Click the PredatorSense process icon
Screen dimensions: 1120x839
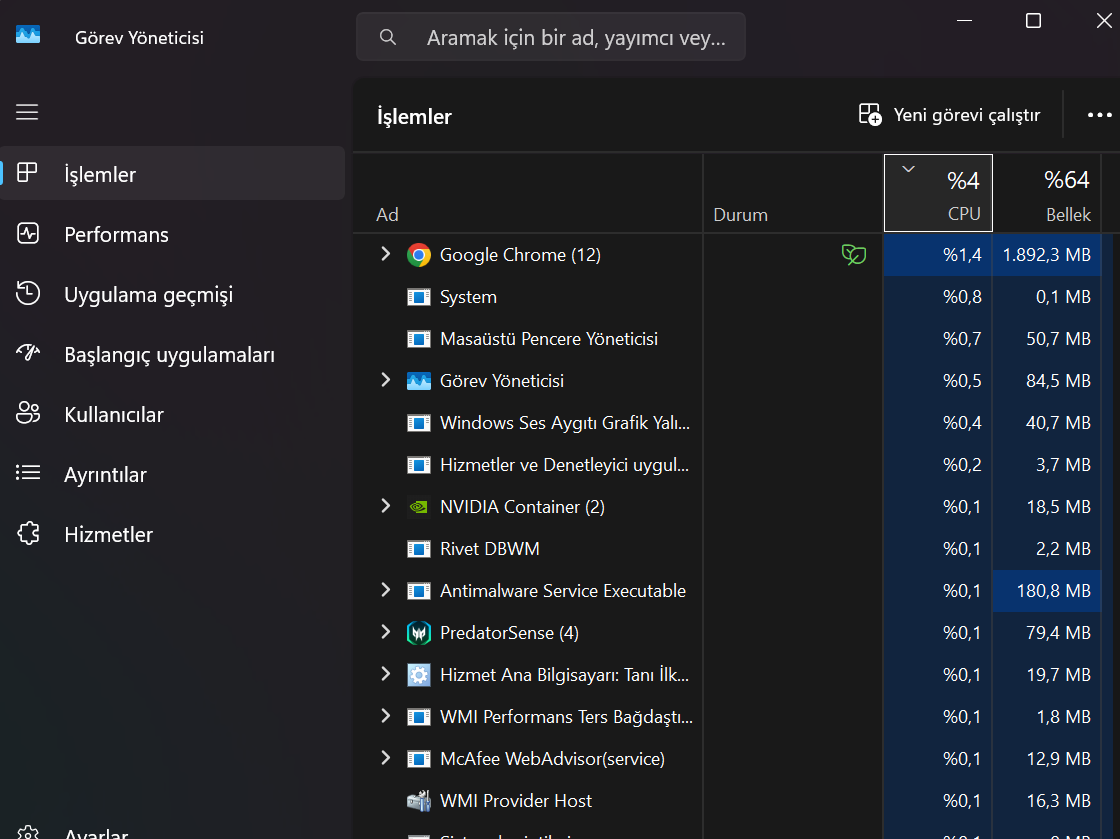tap(419, 633)
